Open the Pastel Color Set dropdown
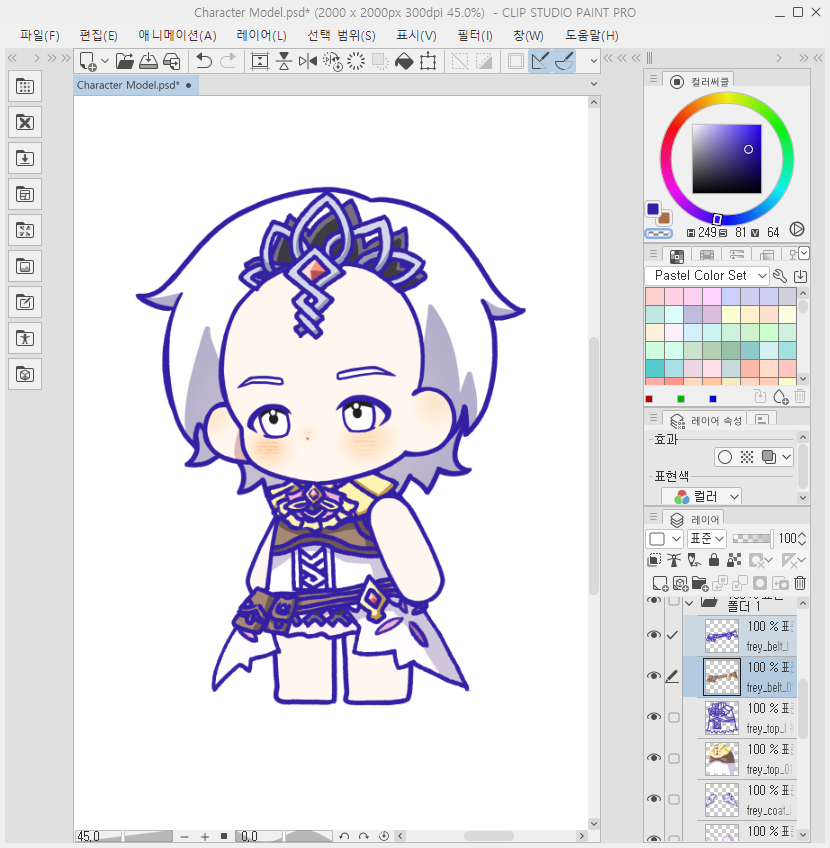Viewport: 830px width, 848px height. tap(707, 276)
